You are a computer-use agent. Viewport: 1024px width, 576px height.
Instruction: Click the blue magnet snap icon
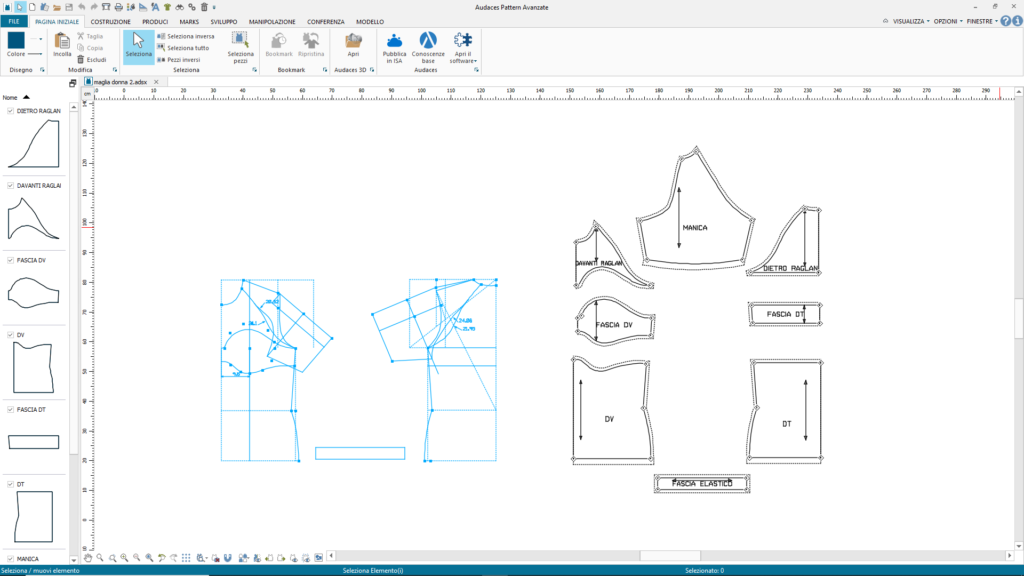click(227, 558)
